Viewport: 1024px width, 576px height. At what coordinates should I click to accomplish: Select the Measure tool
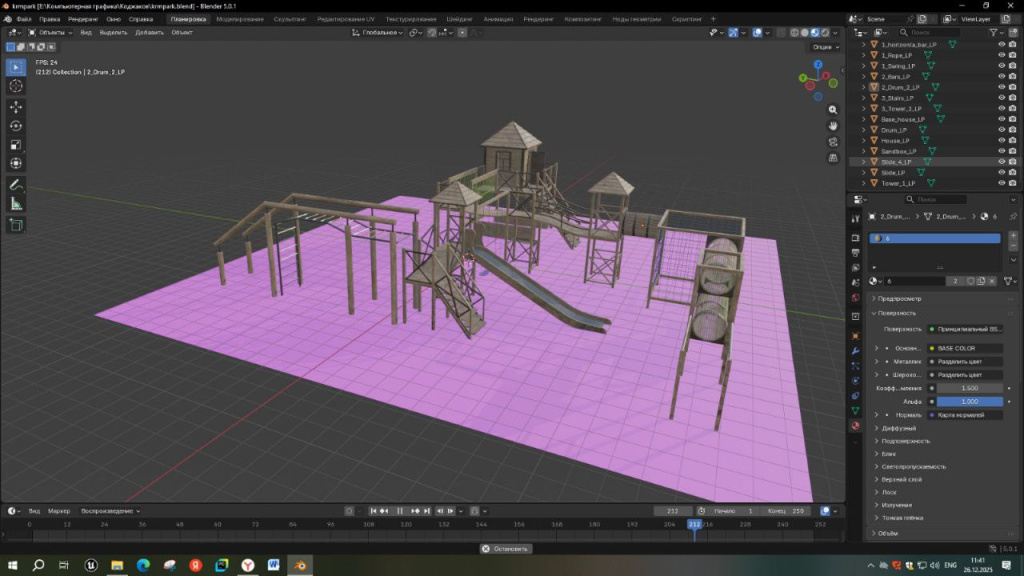(16, 203)
